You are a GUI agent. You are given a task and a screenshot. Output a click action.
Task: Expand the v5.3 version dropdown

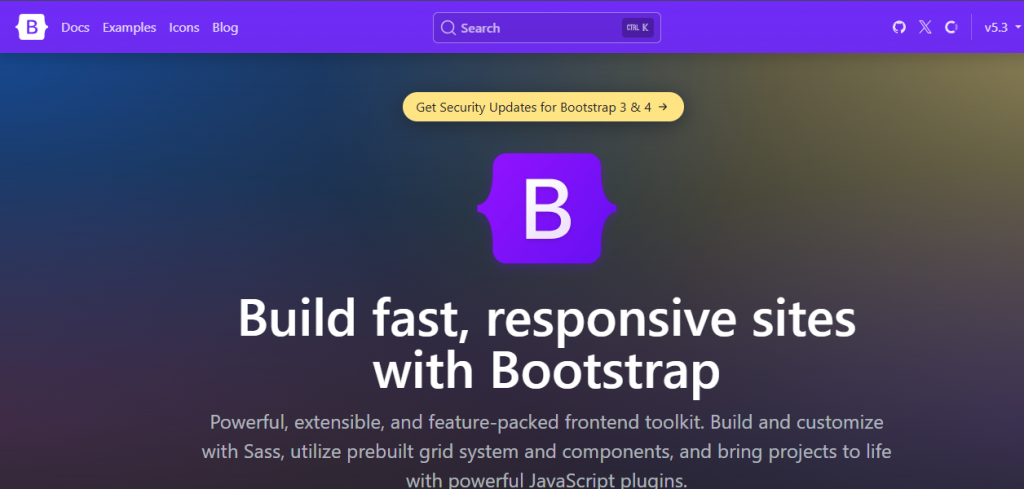click(1002, 27)
